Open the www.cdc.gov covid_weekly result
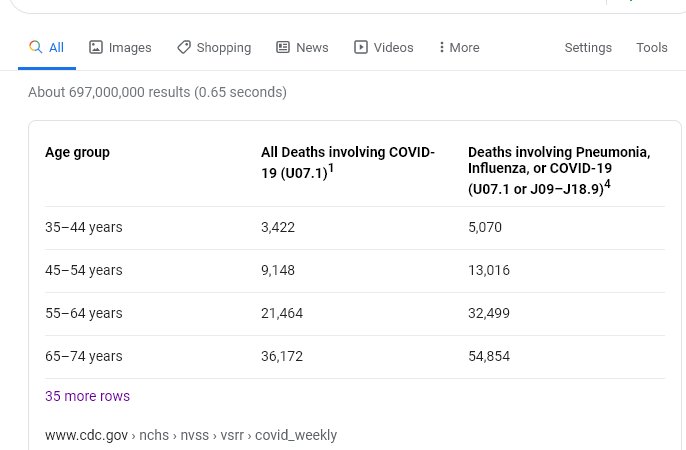The image size is (686, 450). coord(191,435)
